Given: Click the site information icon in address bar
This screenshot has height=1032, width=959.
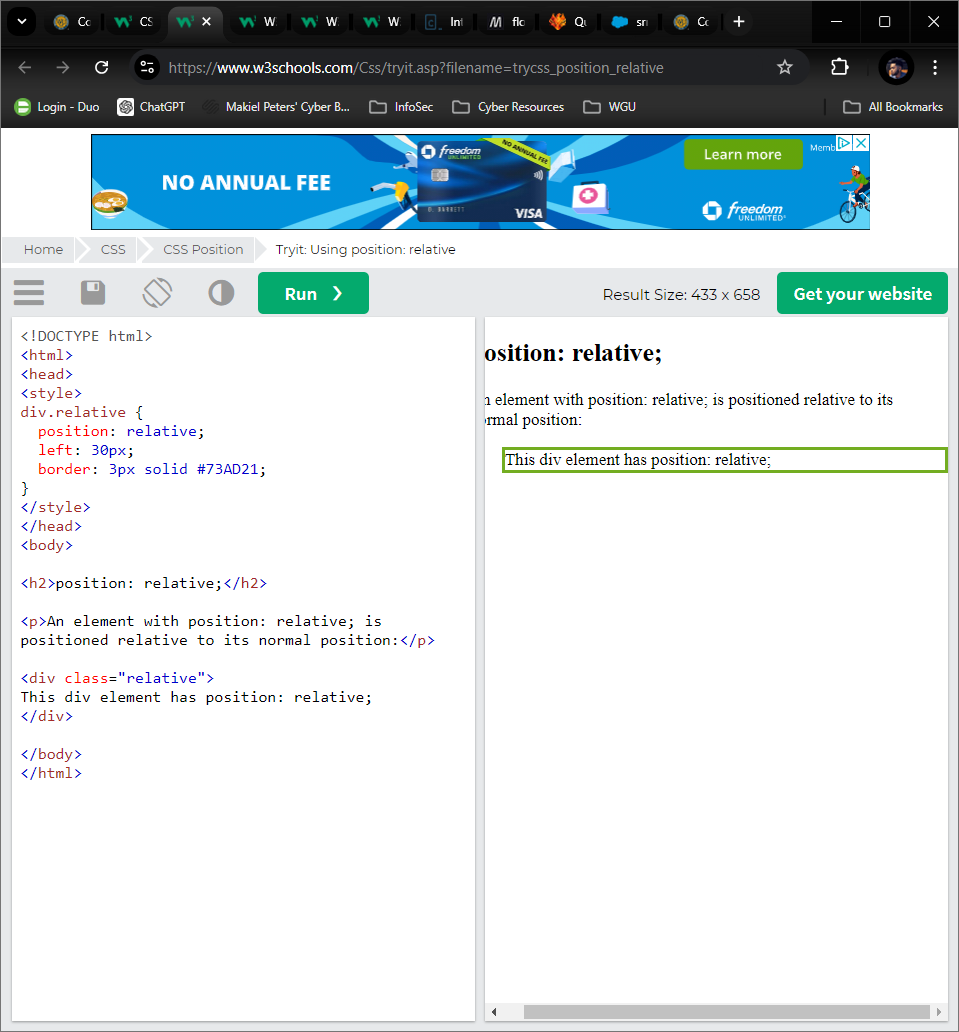Looking at the screenshot, I should [147, 67].
